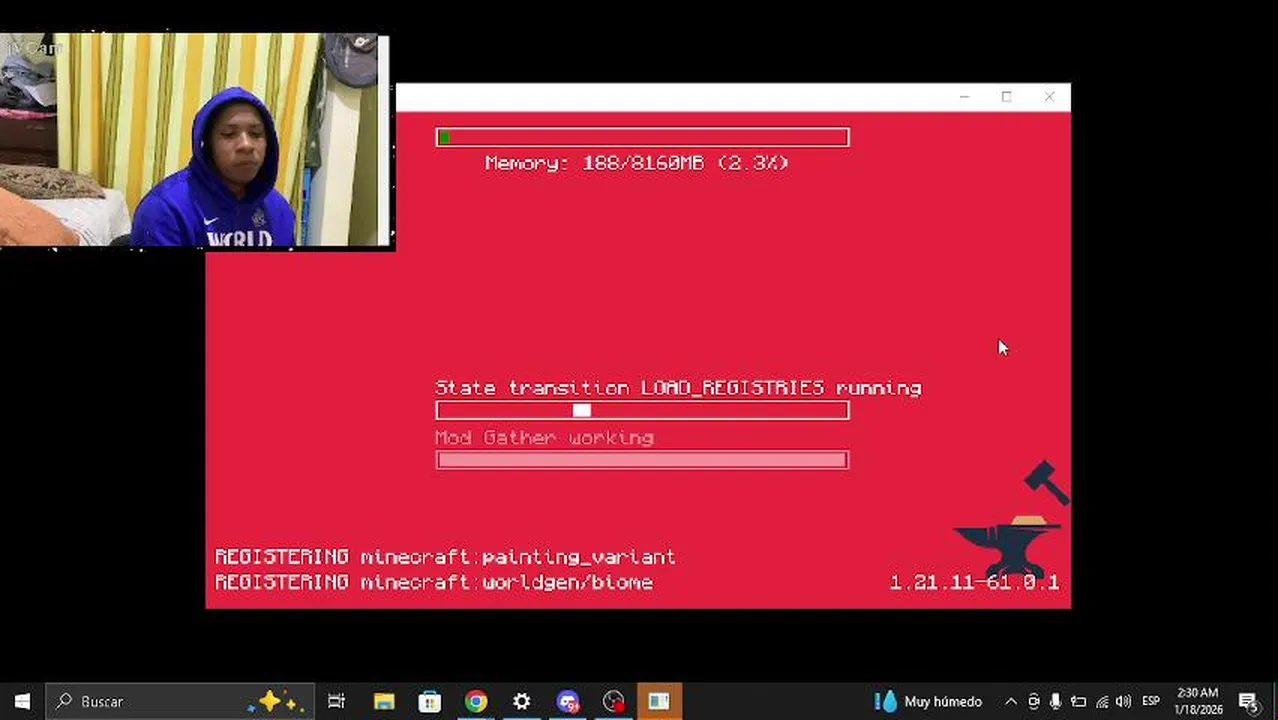Open the recording app taskbar icon
Screen dimensions: 1278x720
[x=614, y=701]
